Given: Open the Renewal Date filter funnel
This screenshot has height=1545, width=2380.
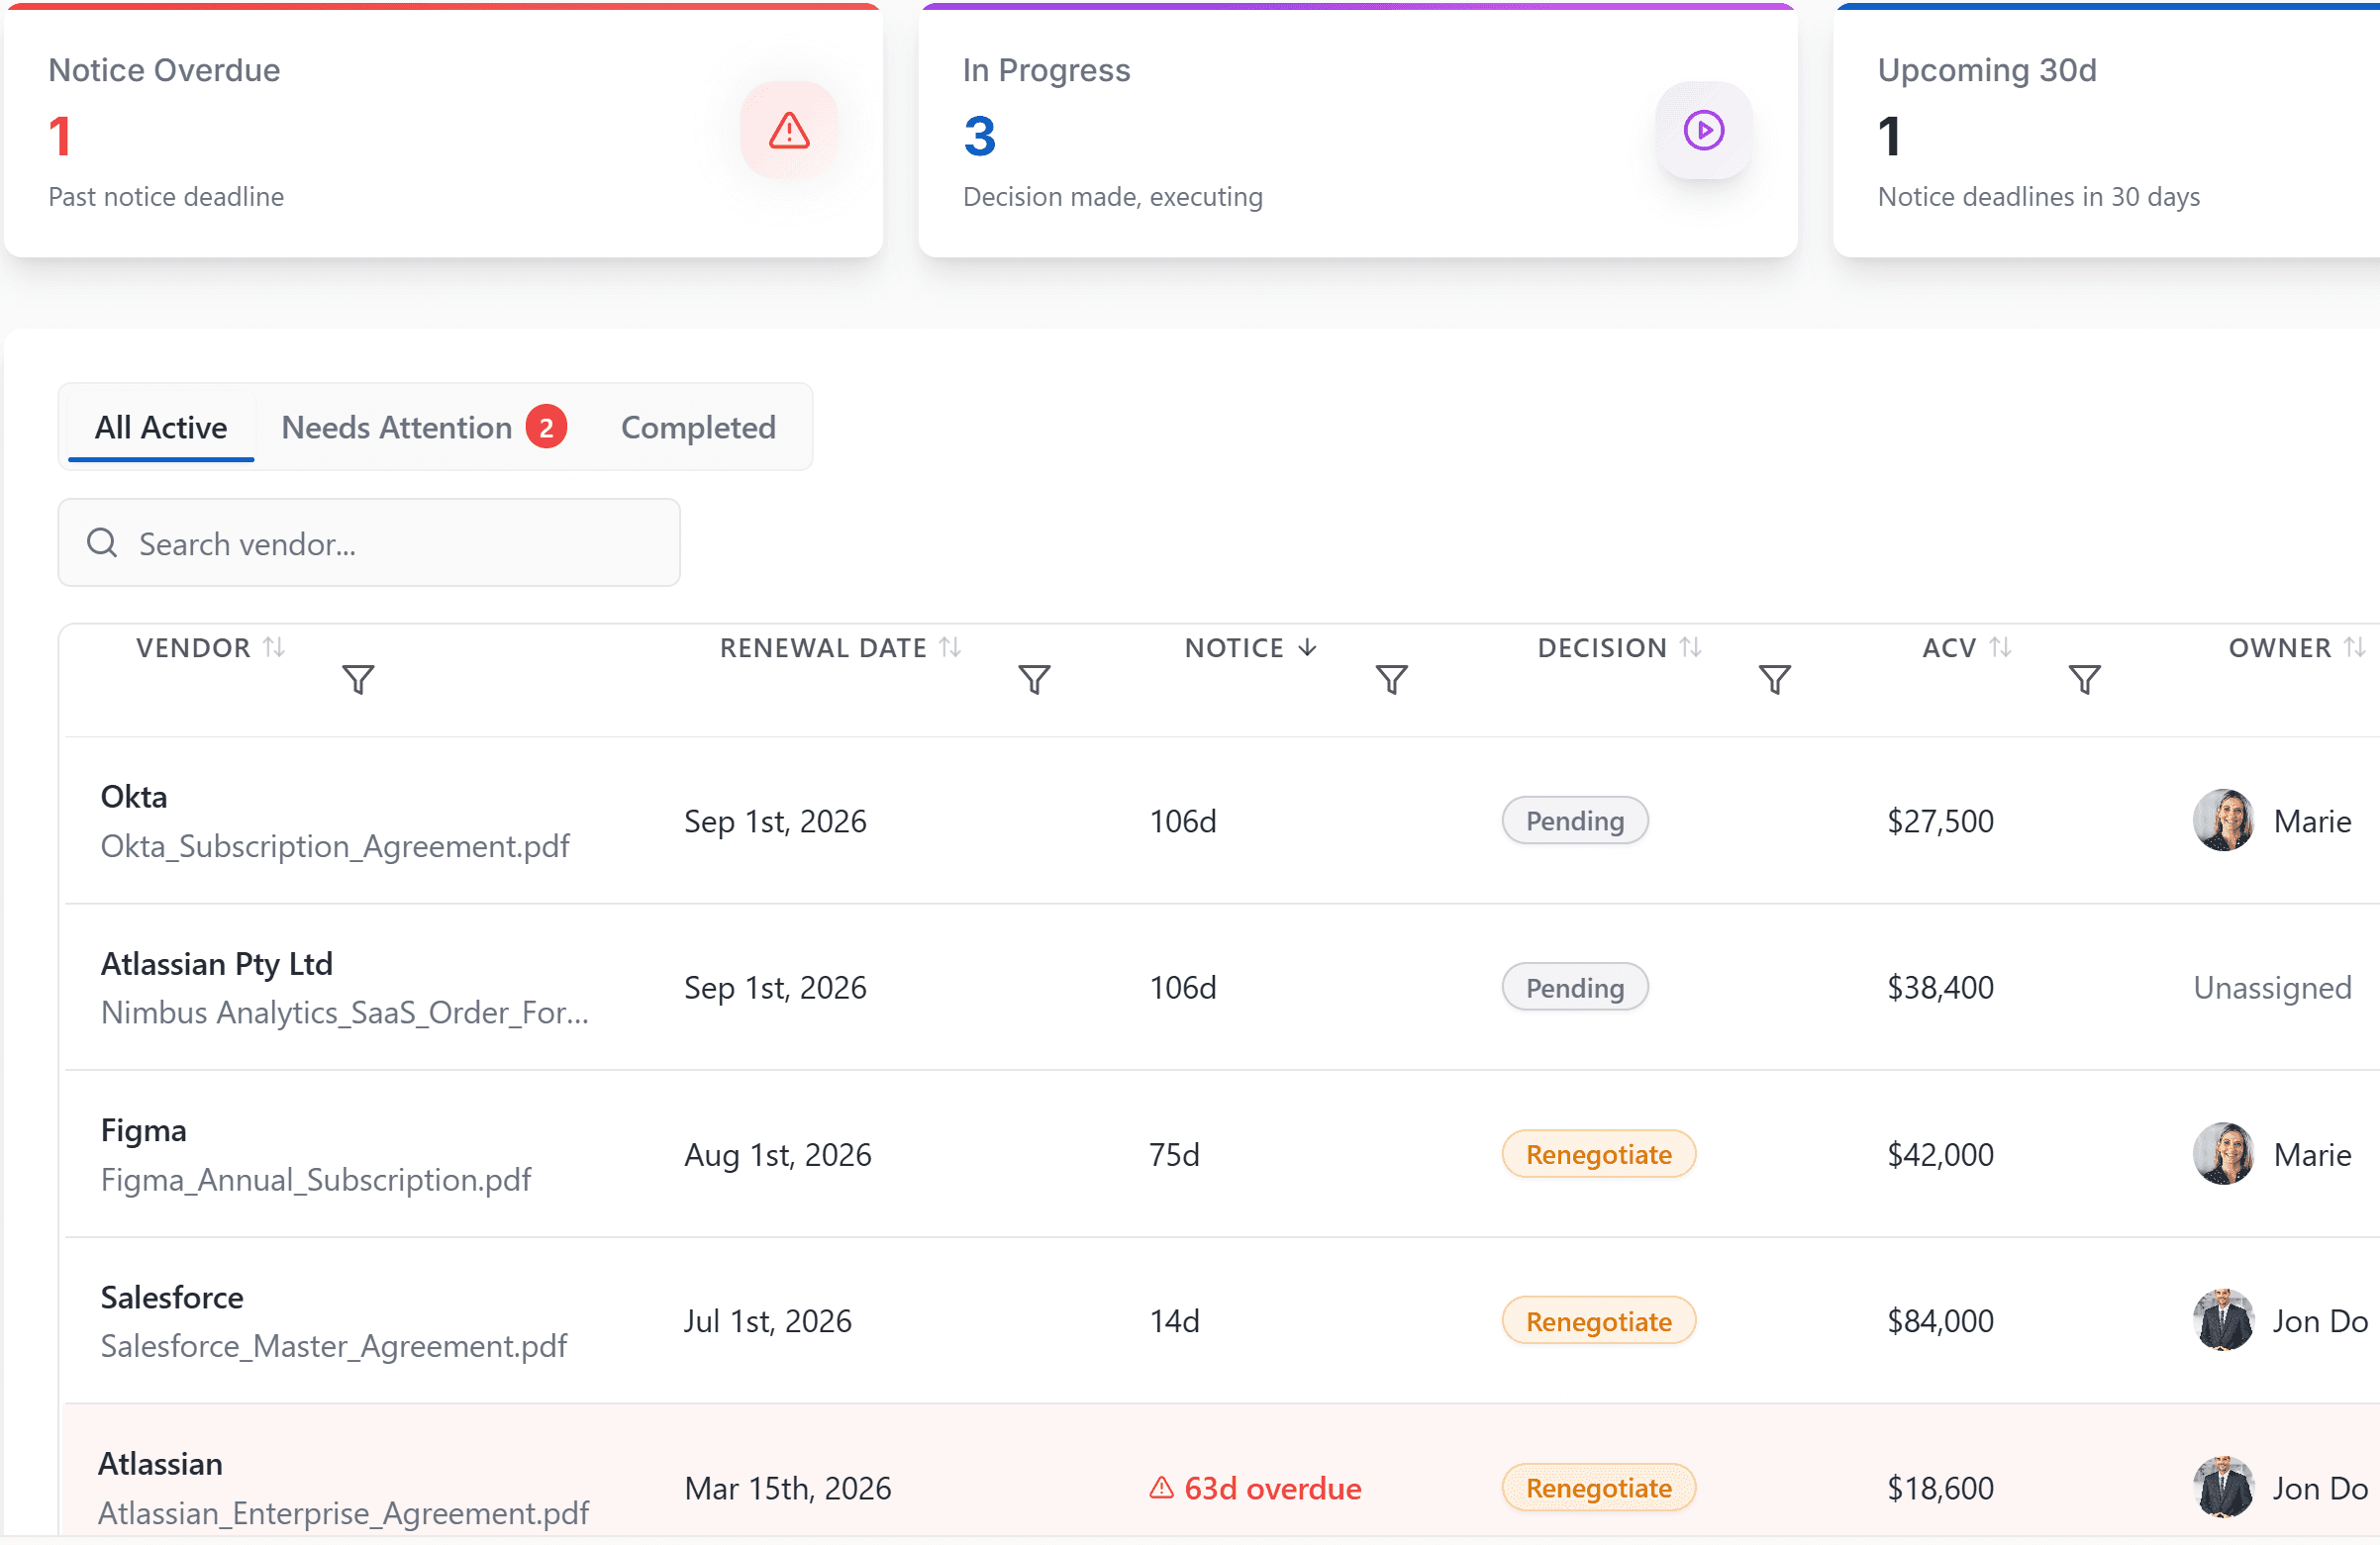Looking at the screenshot, I should (x=1034, y=680).
